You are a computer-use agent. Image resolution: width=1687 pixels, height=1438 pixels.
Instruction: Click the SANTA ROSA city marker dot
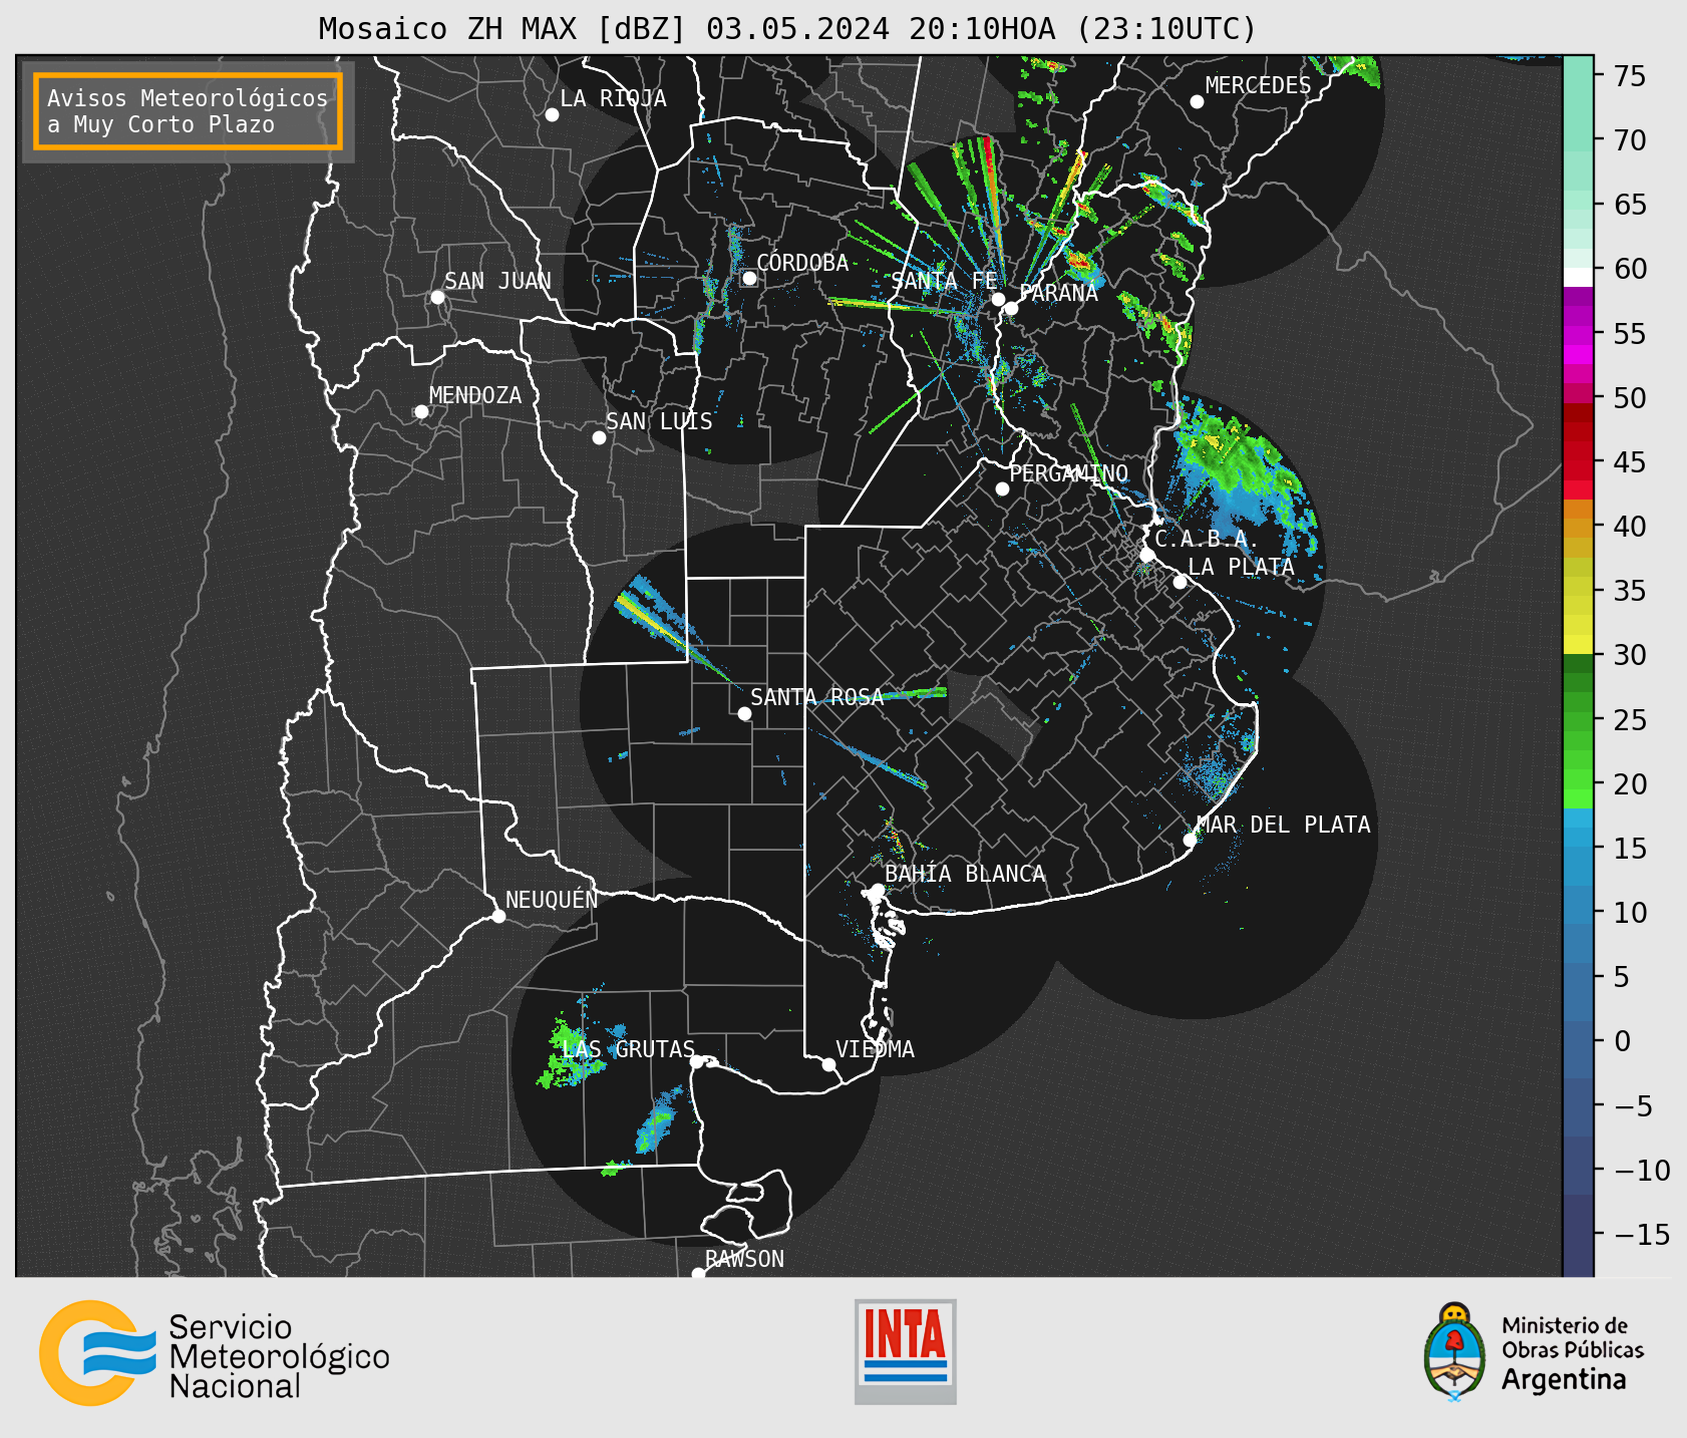click(744, 714)
